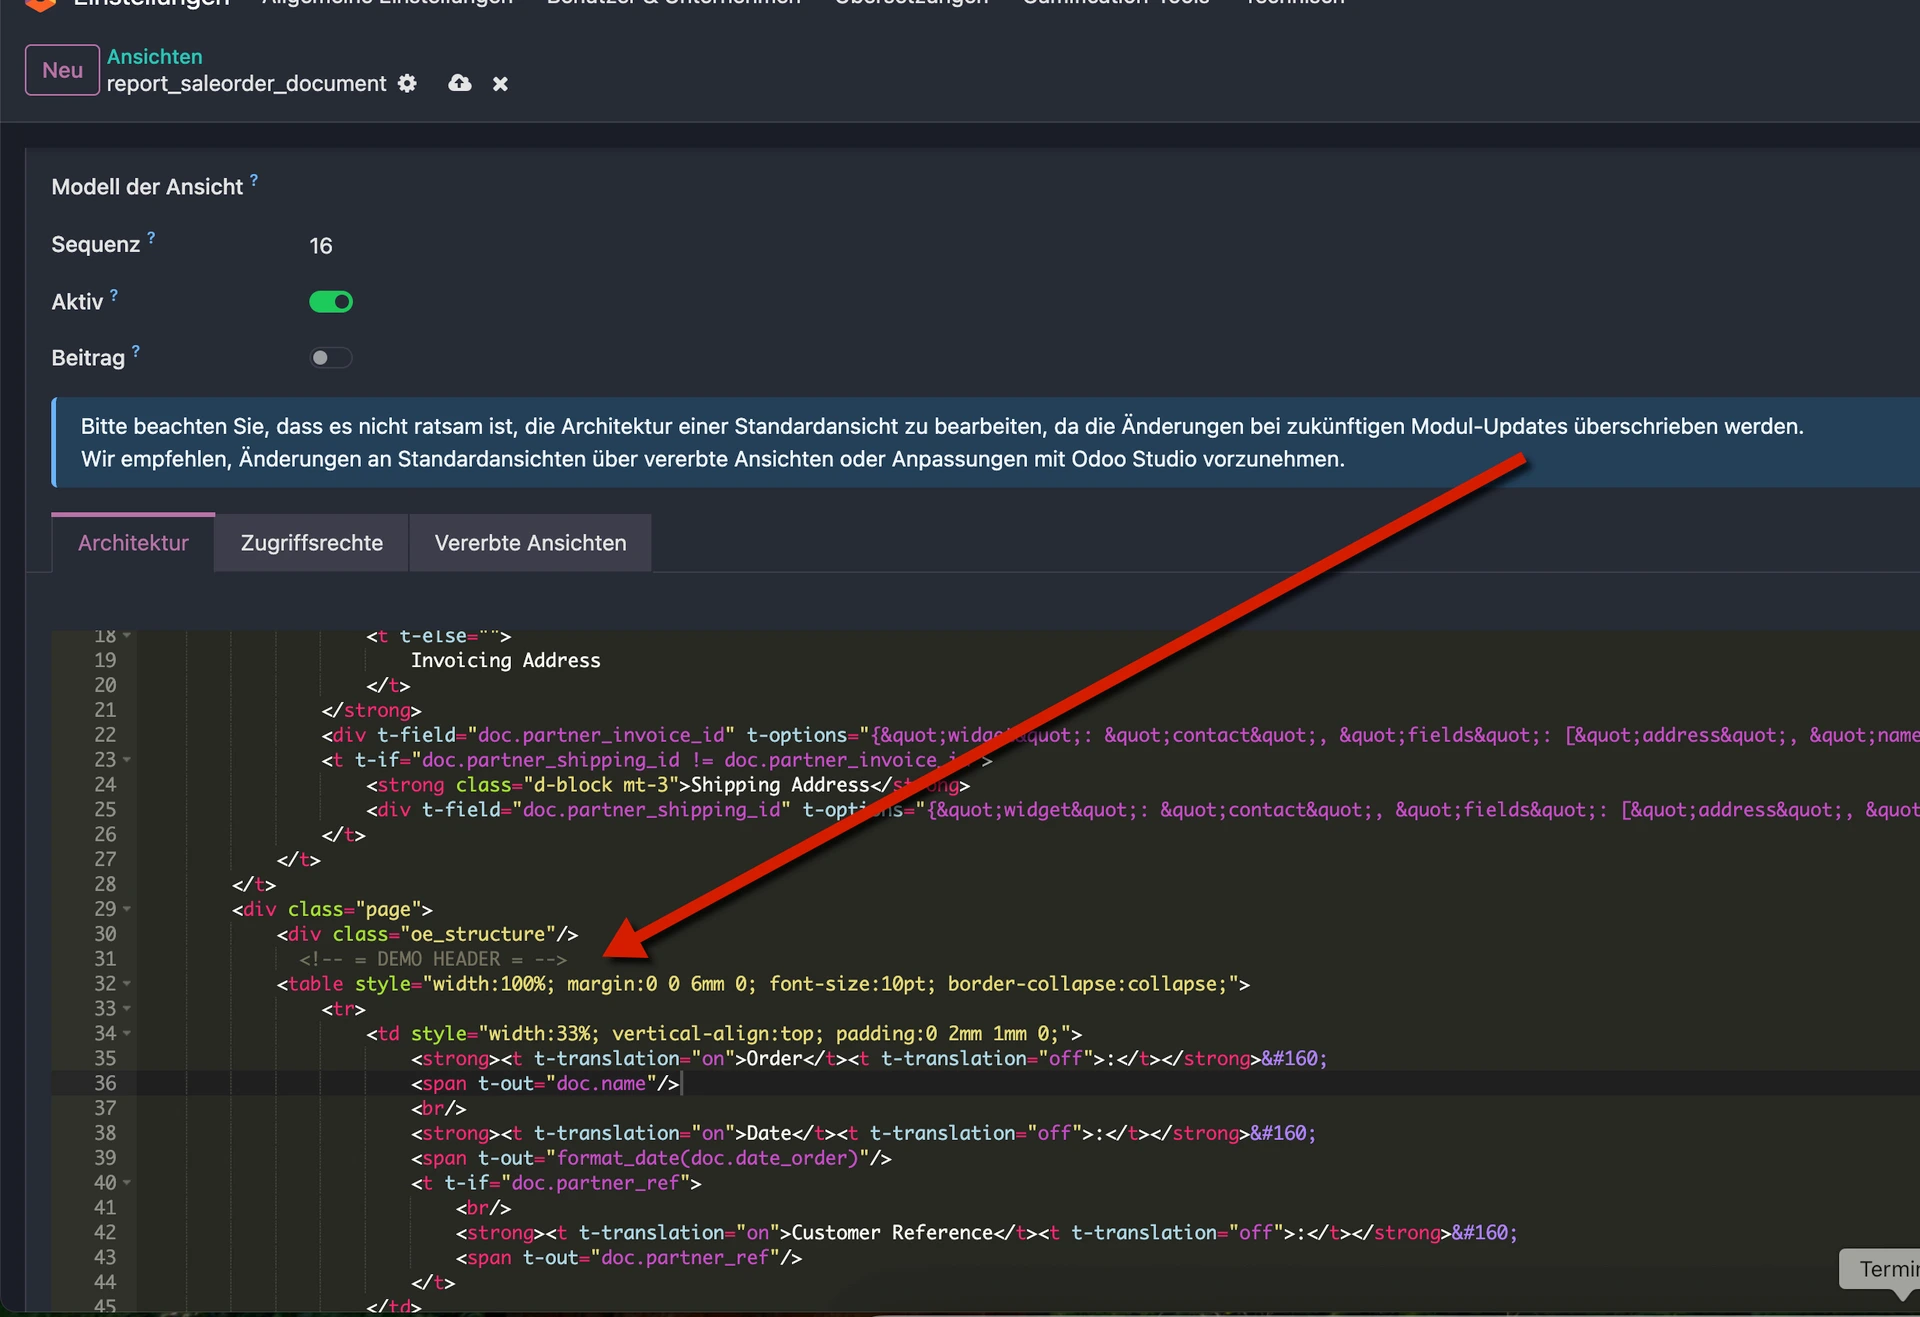Viewport: 1920px width, 1317px height.
Task: Open the Technisch menu
Action: tap(1294, 4)
